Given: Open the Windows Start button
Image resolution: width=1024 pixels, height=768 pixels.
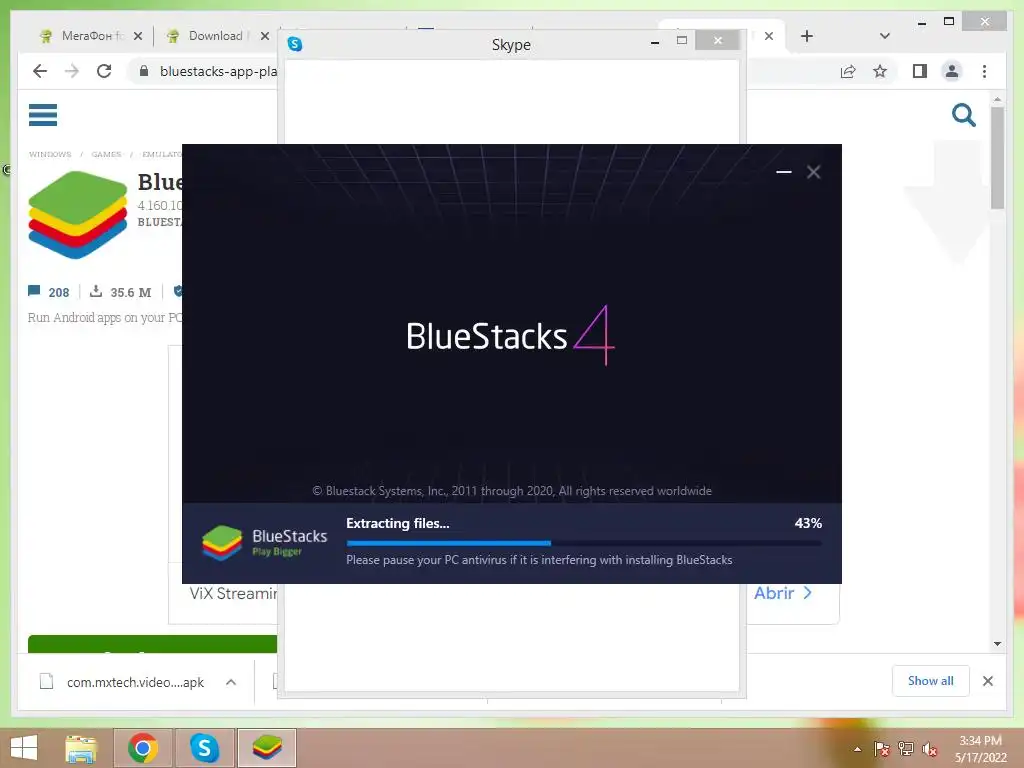Looking at the screenshot, I should point(24,748).
